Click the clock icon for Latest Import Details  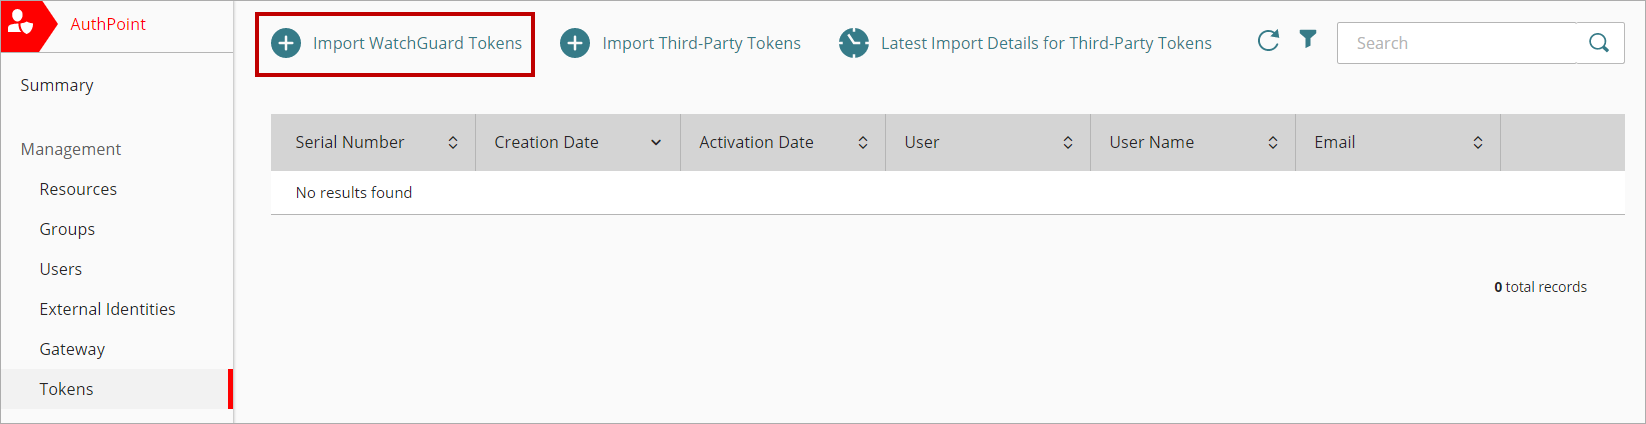854,43
